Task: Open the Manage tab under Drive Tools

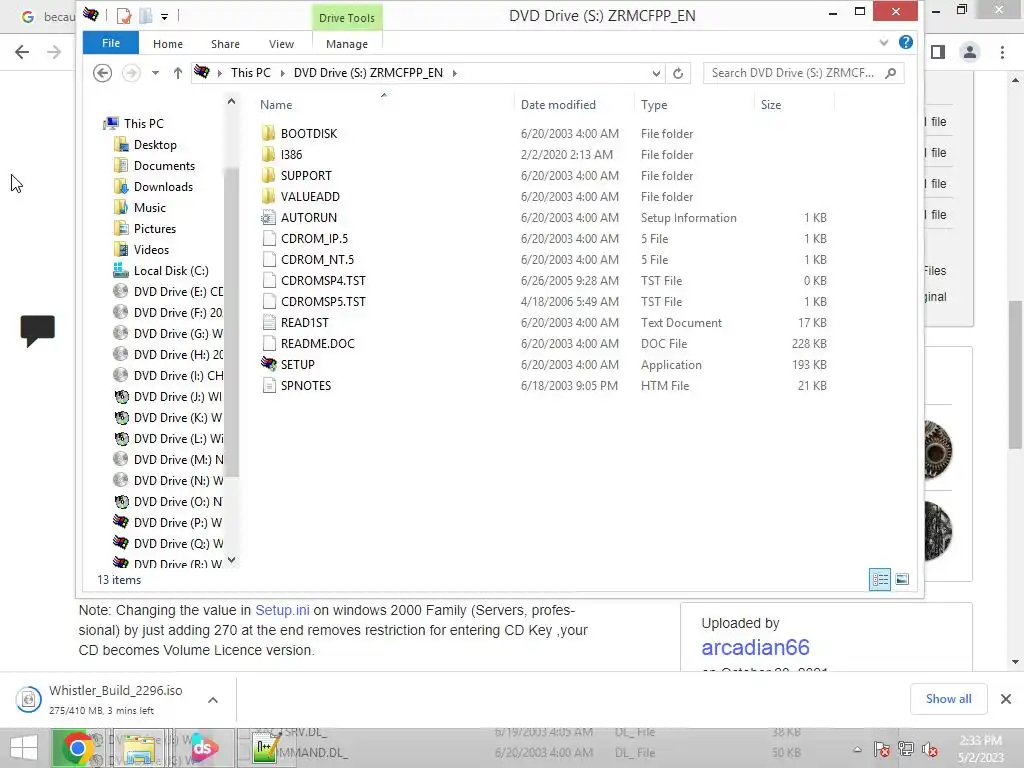Action: 347,44
